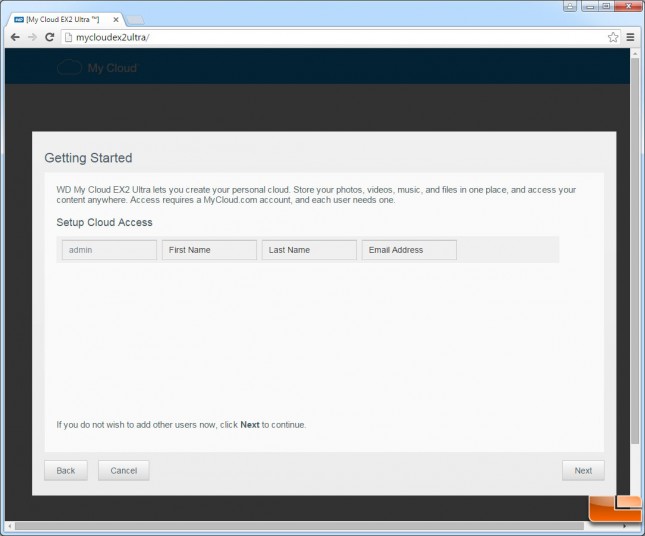Focus the Email Address field
Screen dimensions: 645x536
[409, 250]
